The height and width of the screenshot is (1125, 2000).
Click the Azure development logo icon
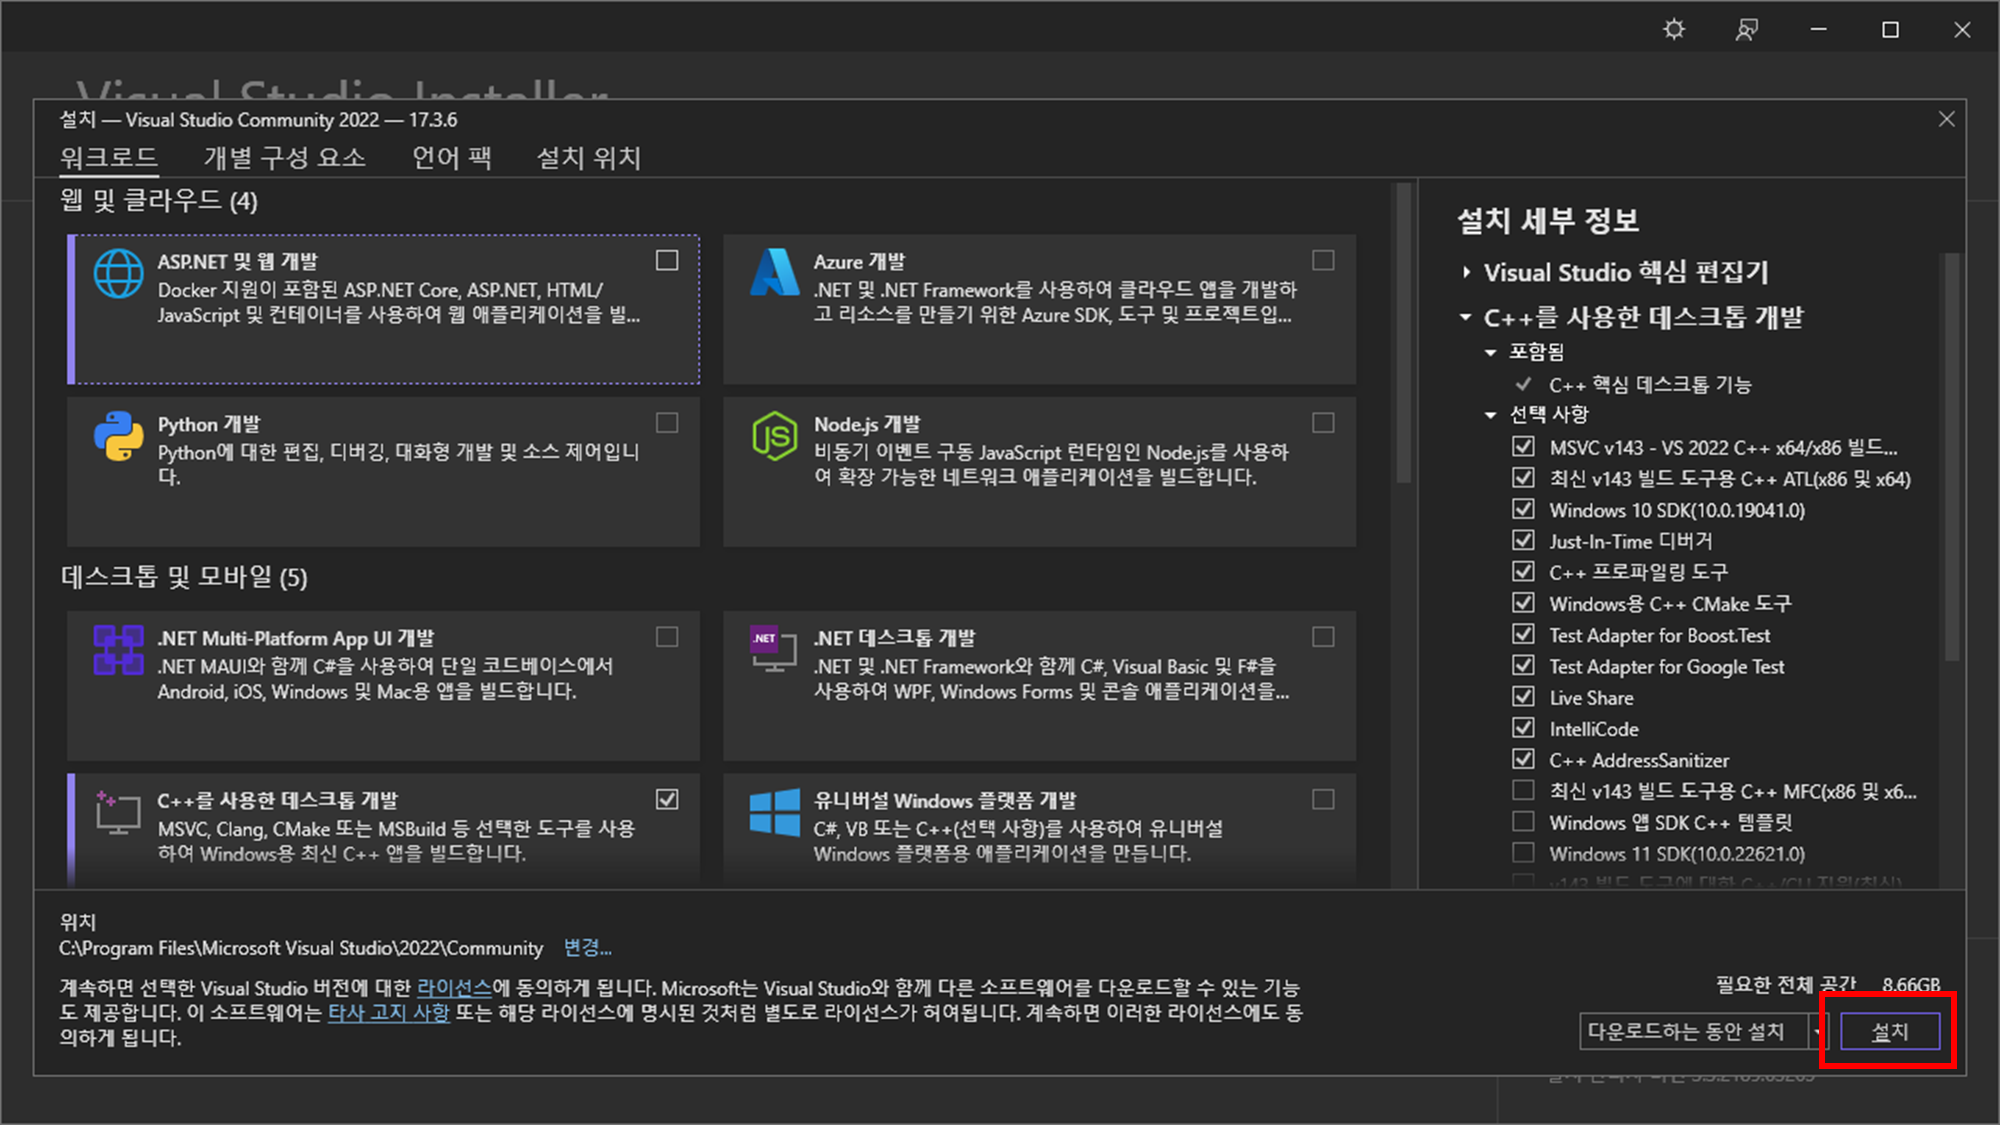click(x=774, y=273)
